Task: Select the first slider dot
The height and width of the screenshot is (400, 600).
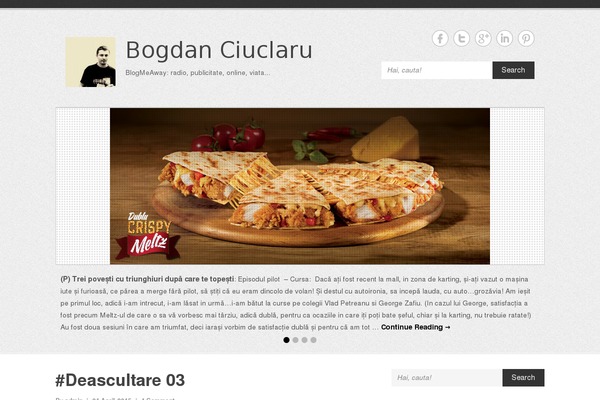Action: coord(286,340)
